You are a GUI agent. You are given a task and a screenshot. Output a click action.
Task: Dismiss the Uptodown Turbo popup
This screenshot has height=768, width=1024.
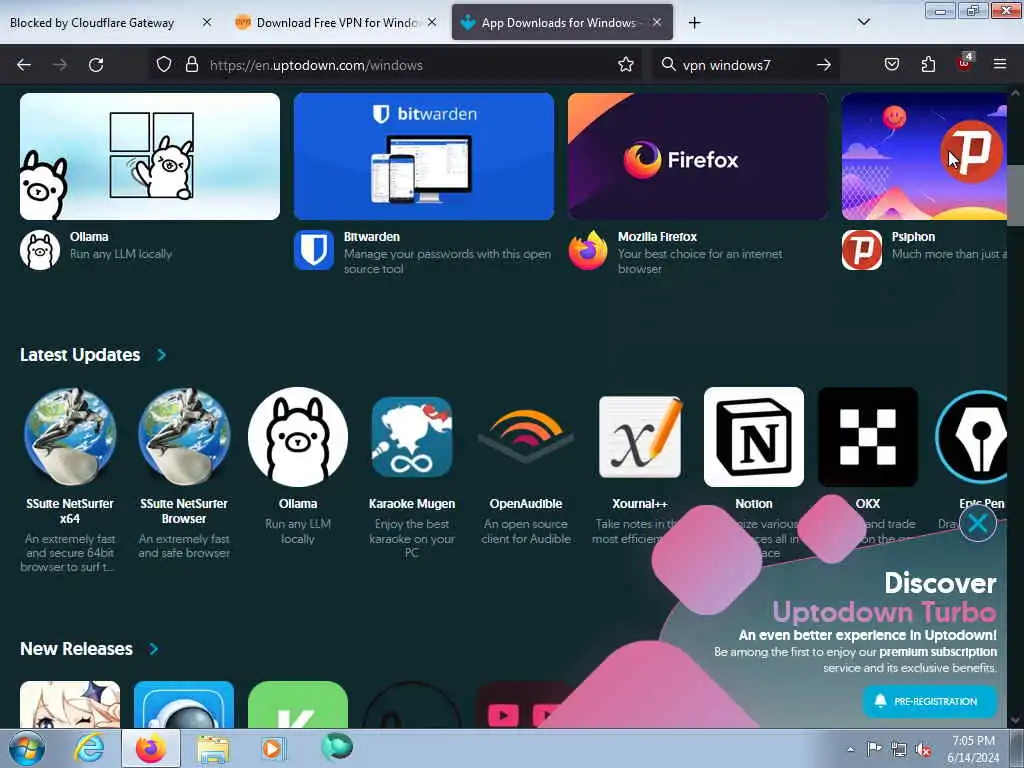978,523
